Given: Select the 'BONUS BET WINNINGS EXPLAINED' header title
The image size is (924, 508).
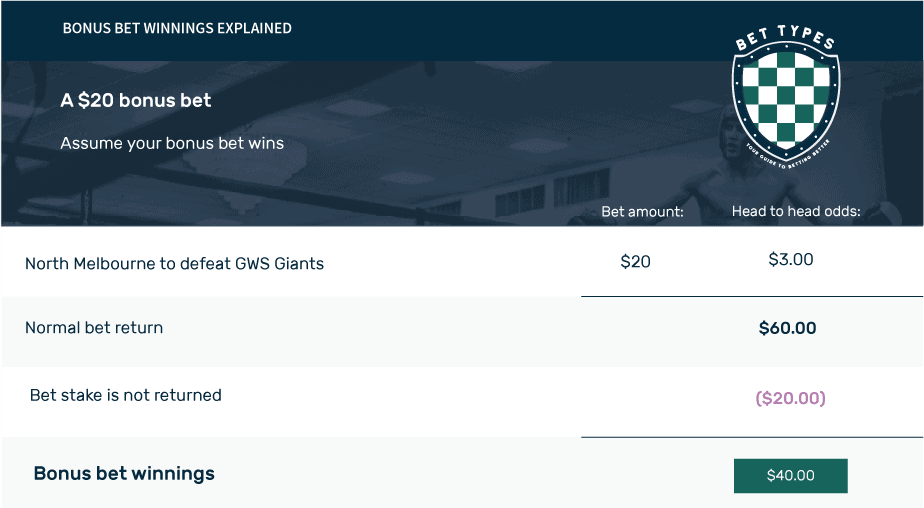Looking at the screenshot, I should pyautogui.click(x=177, y=28).
